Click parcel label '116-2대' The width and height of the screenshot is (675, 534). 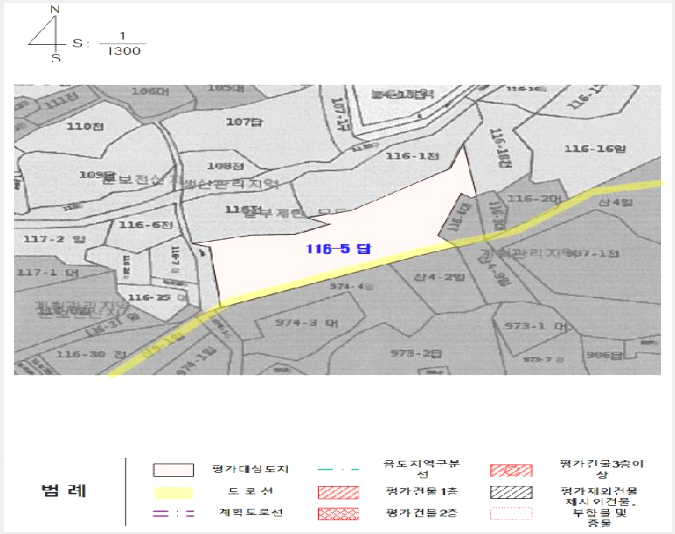click(x=534, y=199)
